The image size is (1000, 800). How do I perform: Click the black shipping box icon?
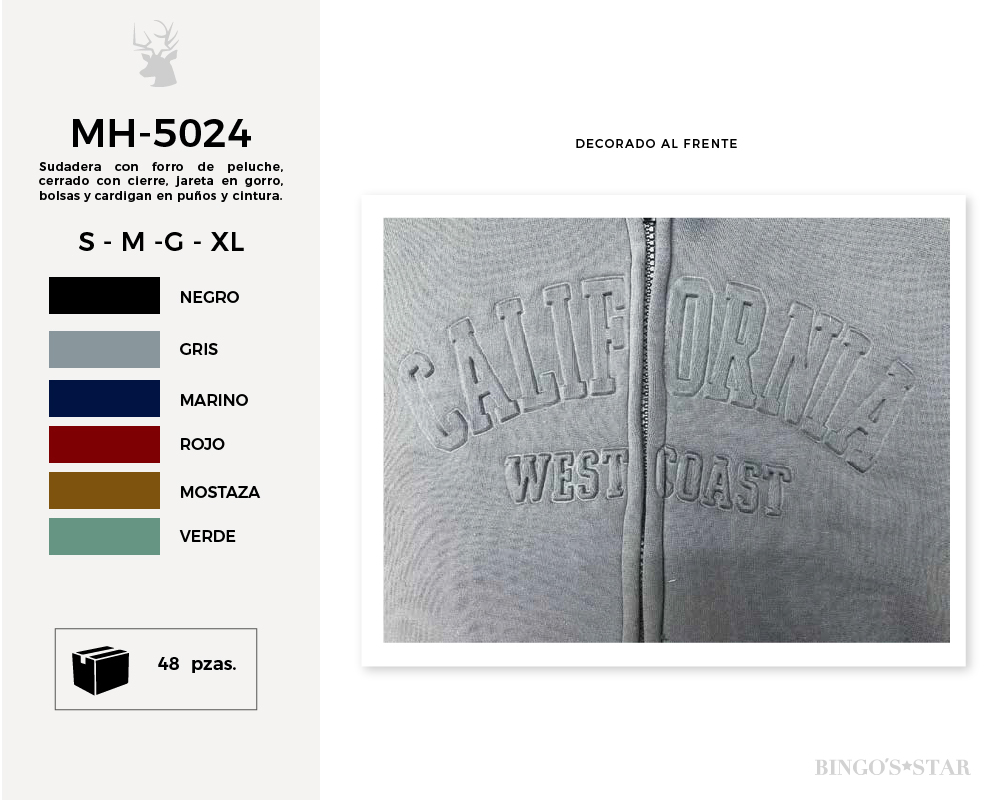101,669
